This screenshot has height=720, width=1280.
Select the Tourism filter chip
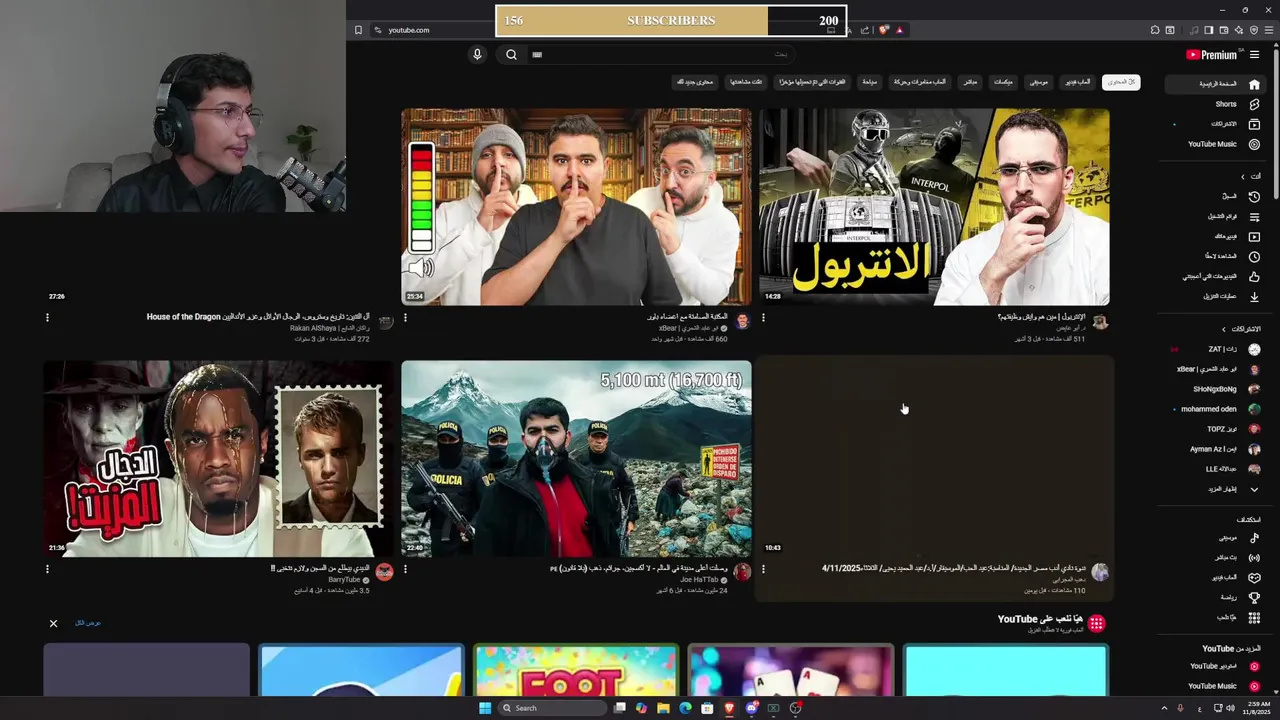870,82
